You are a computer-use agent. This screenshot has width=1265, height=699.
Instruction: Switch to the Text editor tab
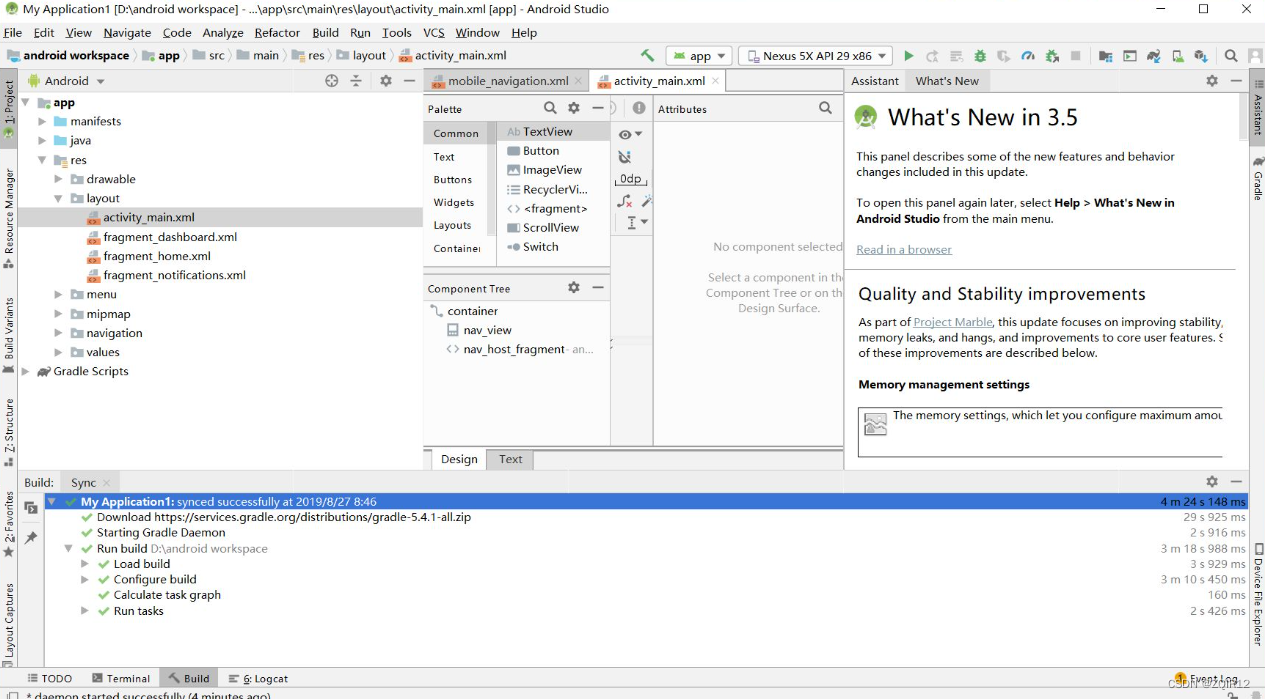510,459
